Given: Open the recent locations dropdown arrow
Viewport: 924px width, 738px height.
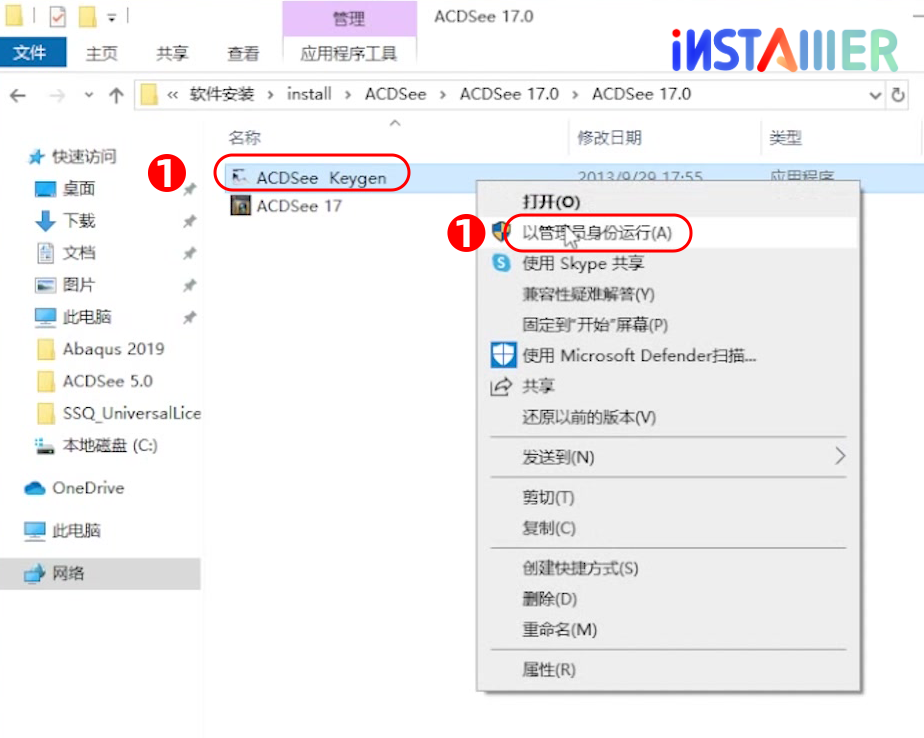Looking at the screenshot, I should pyautogui.click(x=88, y=95).
